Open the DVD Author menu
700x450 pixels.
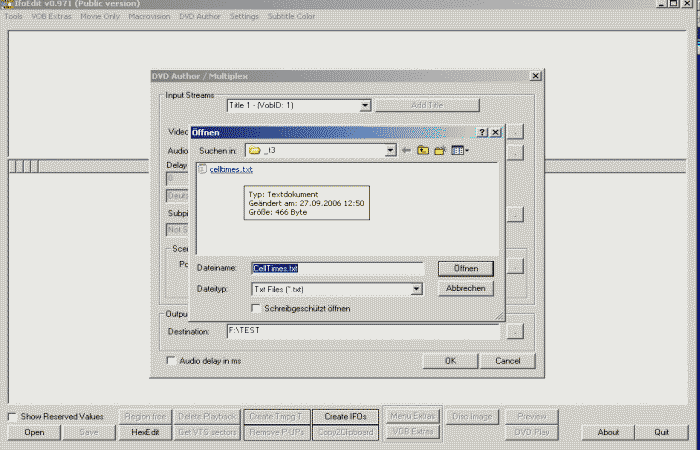[x=200, y=17]
